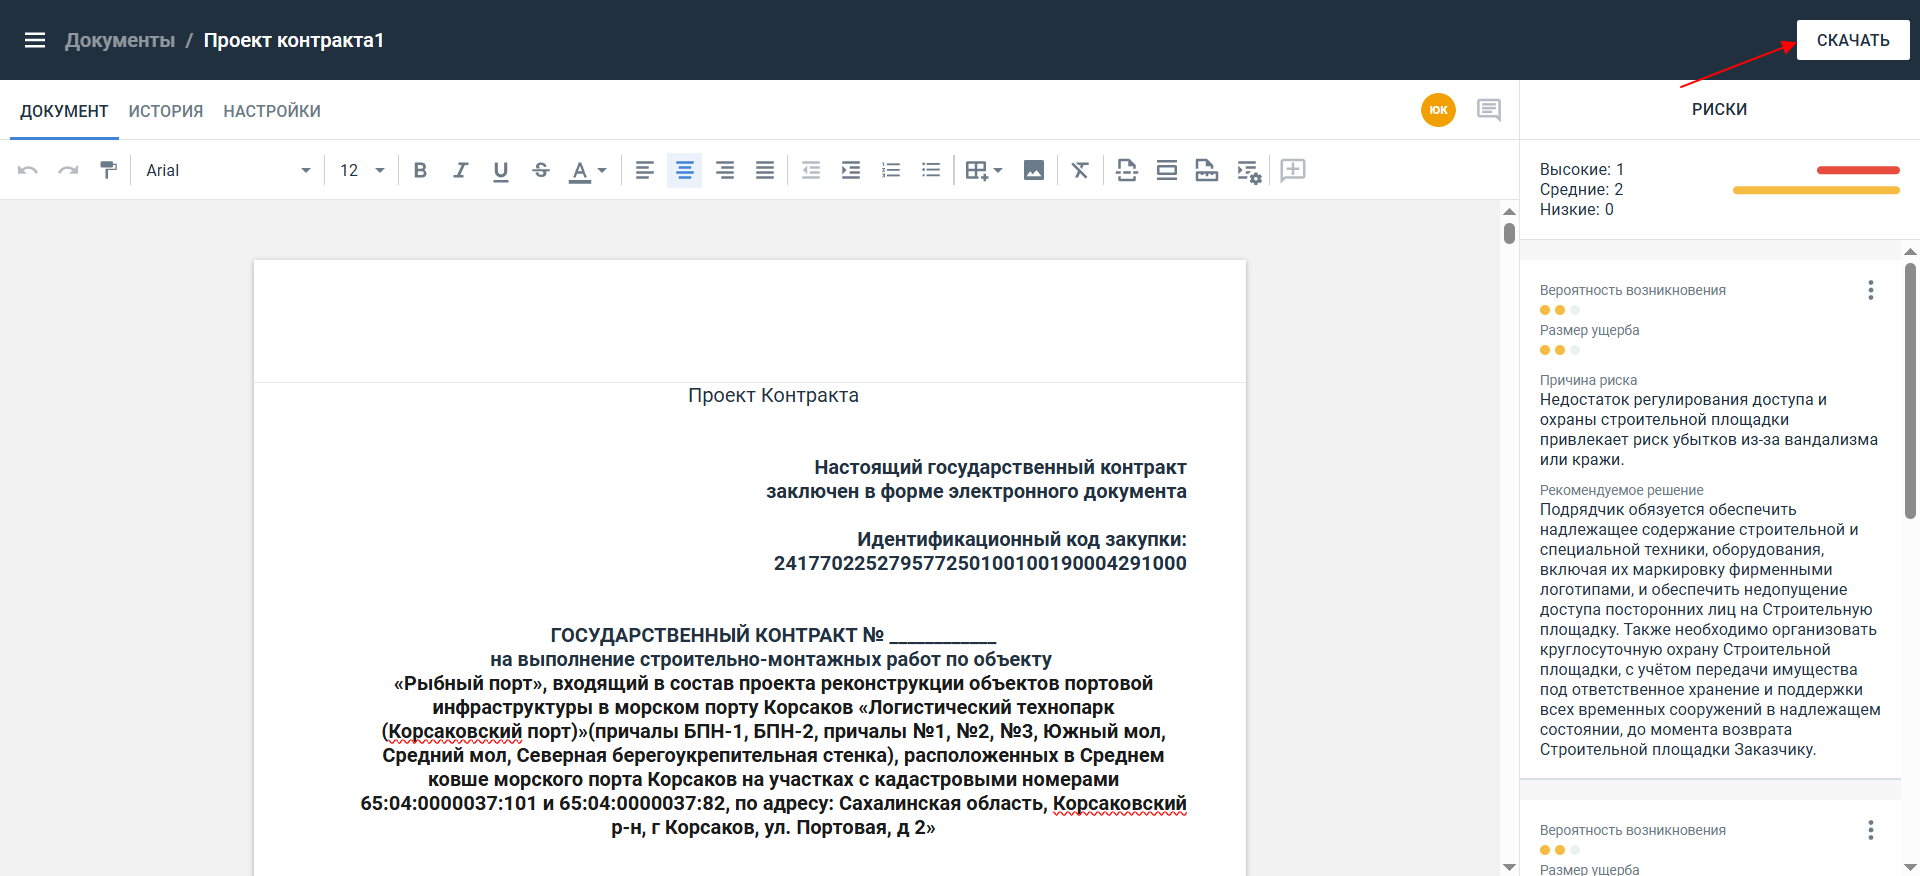Open the text color picker
Image resolution: width=1920 pixels, height=876 pixels.
click(x=587, y=170)
